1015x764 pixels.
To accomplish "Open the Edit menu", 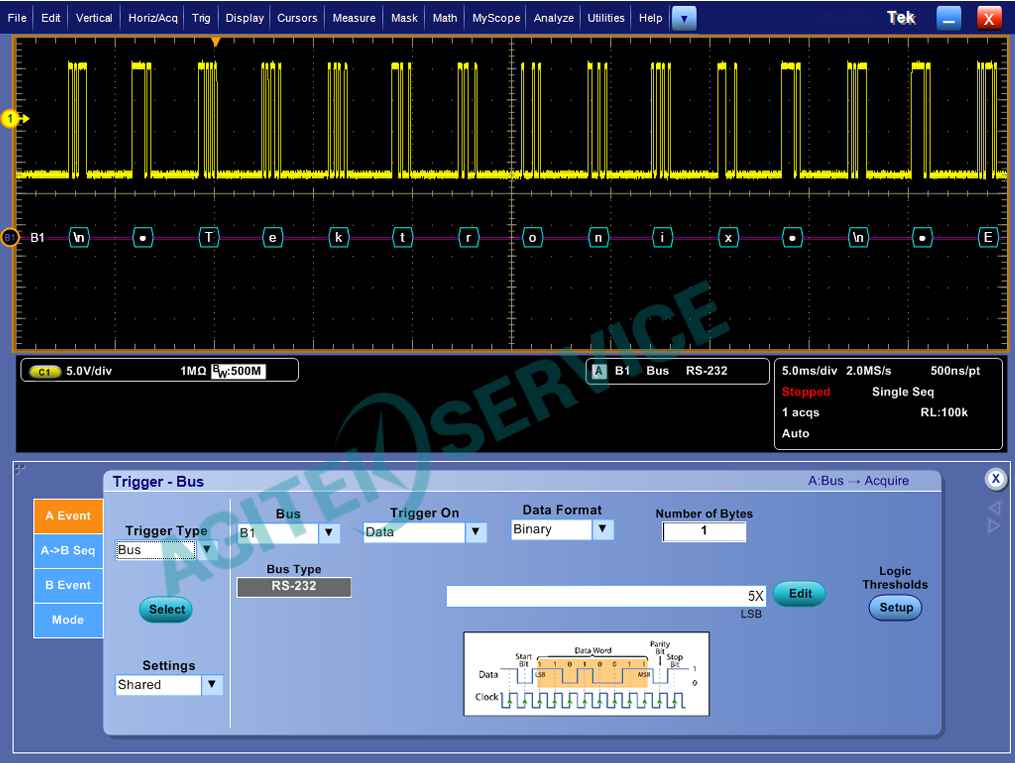I will click(50, 18).
